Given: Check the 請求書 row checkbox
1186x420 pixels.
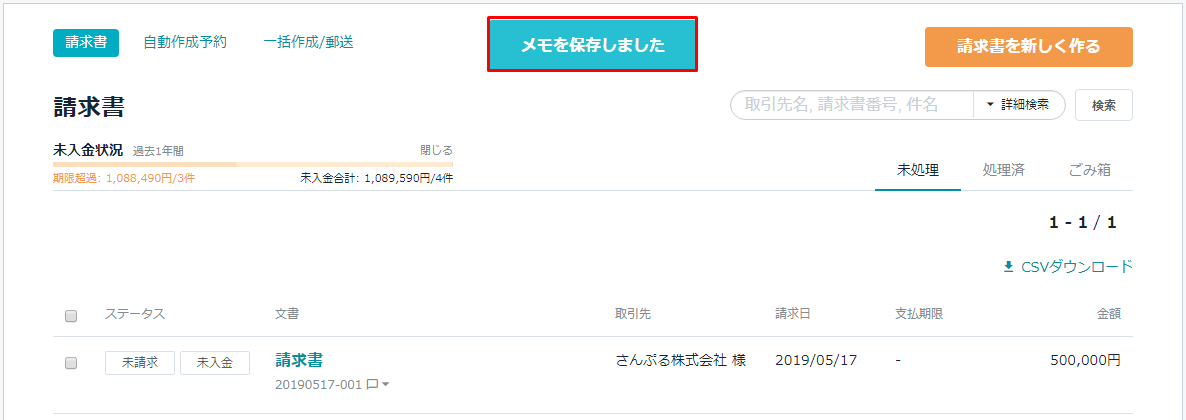Looking at the screenshot, I should [x=71, y=363].
